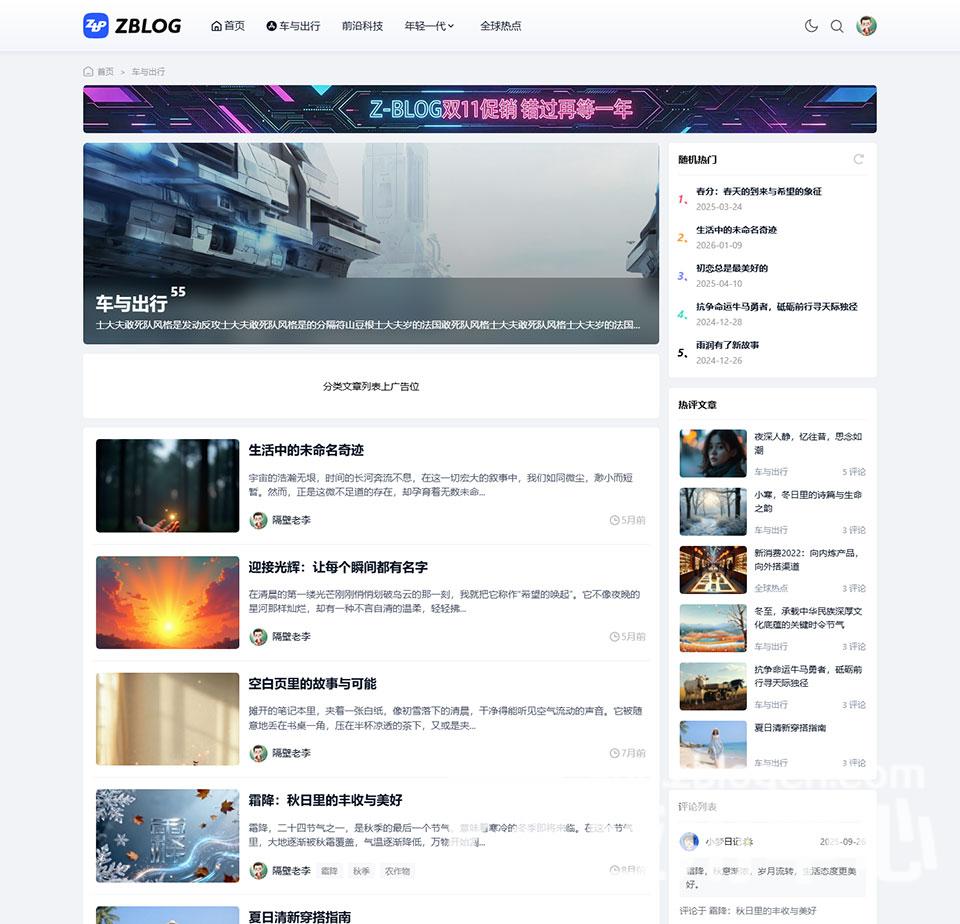Click the ZBLOG logo

pyautogui.click(x=132, y=26)
